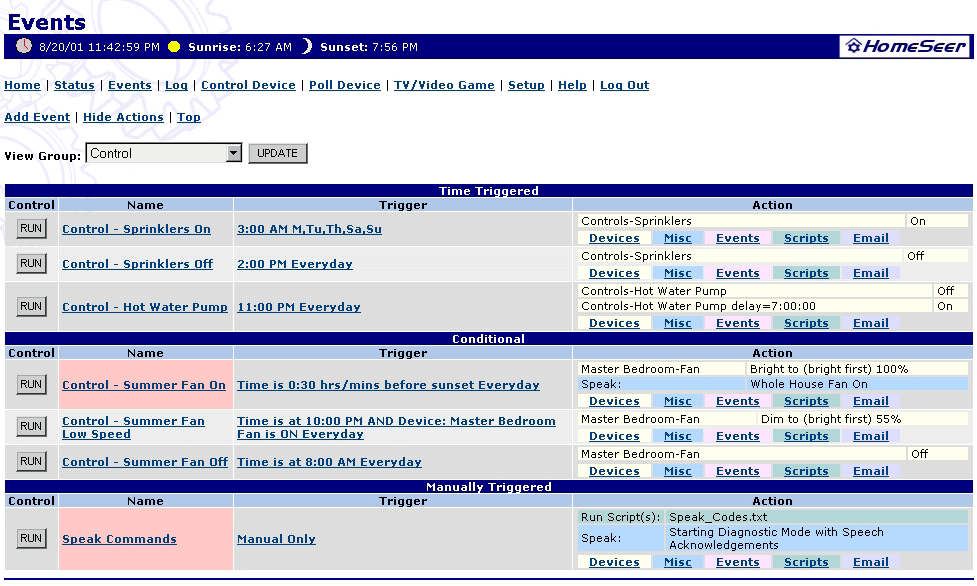Click the clock icon in status bar
The height and width of the screenshot is (586, 977).
point(24,46)
